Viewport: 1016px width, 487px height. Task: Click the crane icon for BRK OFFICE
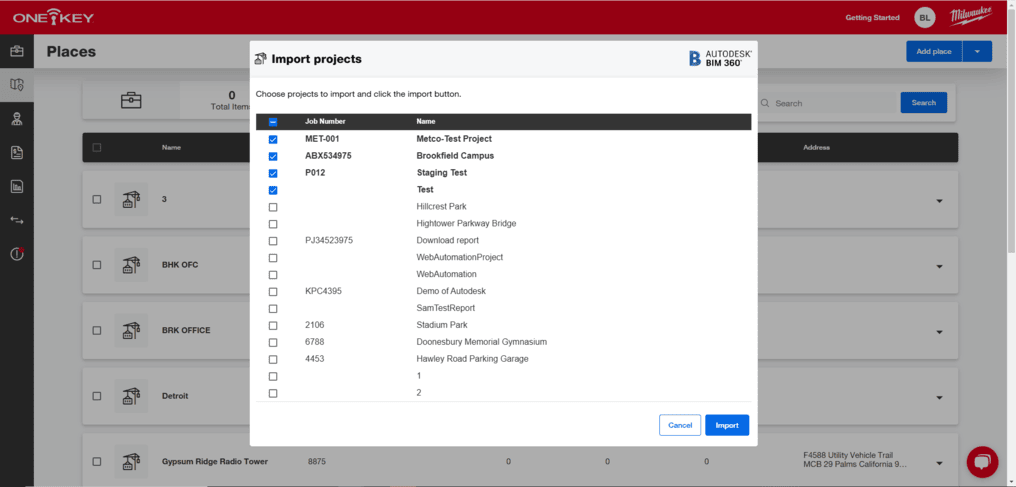coord(131,330)
